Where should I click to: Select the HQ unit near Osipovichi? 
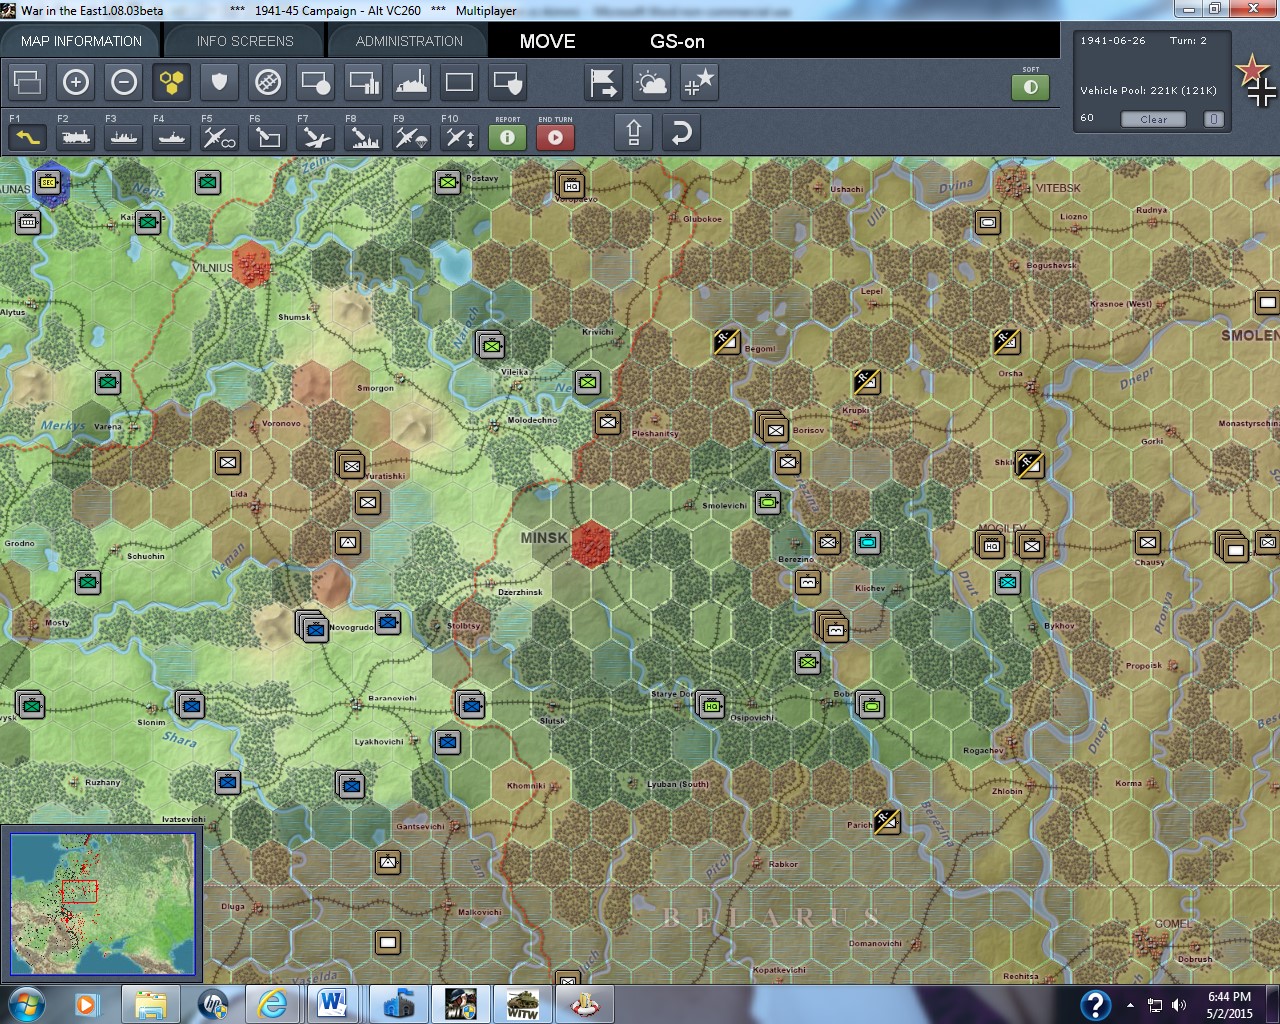pos(710,705)
